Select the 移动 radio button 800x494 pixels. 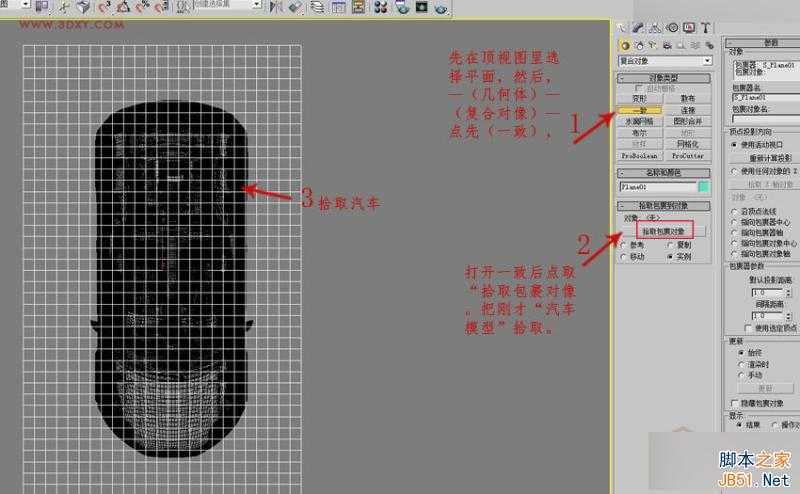(623, 257)
